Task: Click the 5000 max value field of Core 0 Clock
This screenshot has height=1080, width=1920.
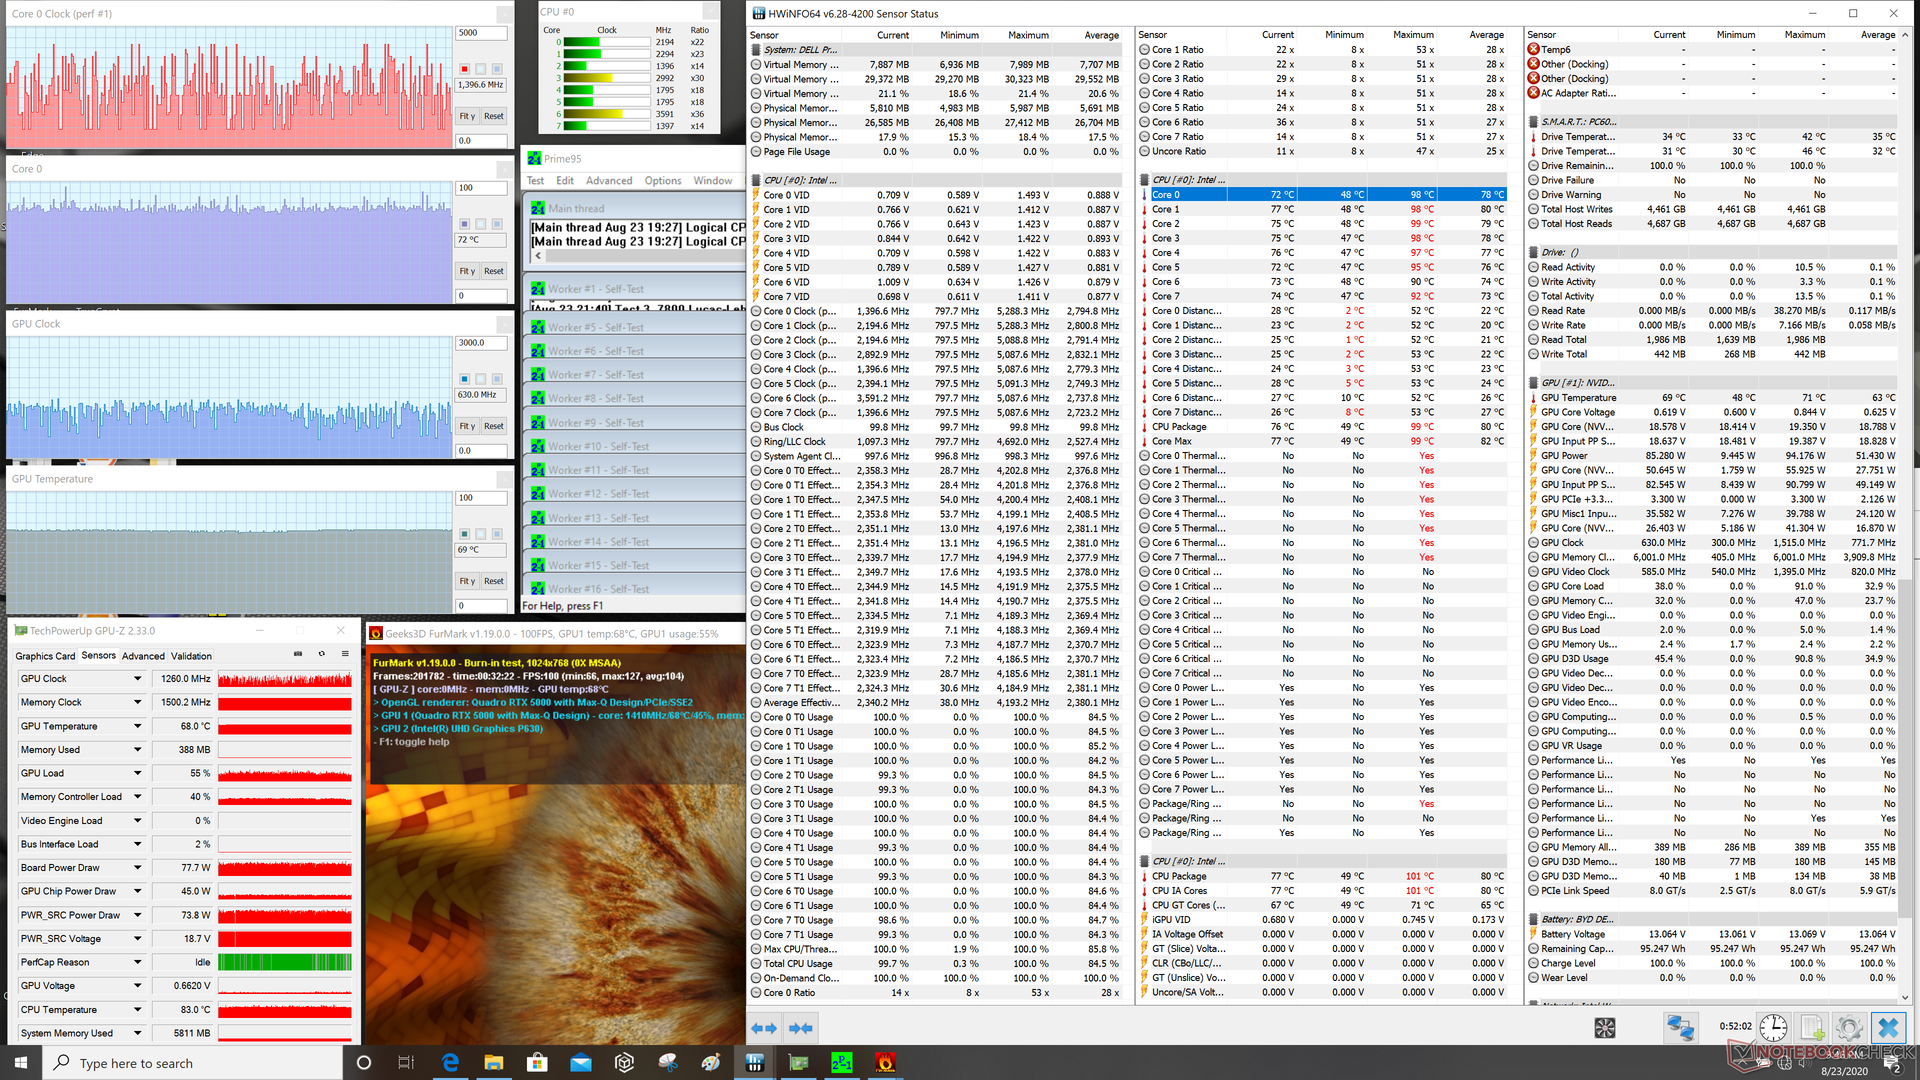Action: click(481, 33)
